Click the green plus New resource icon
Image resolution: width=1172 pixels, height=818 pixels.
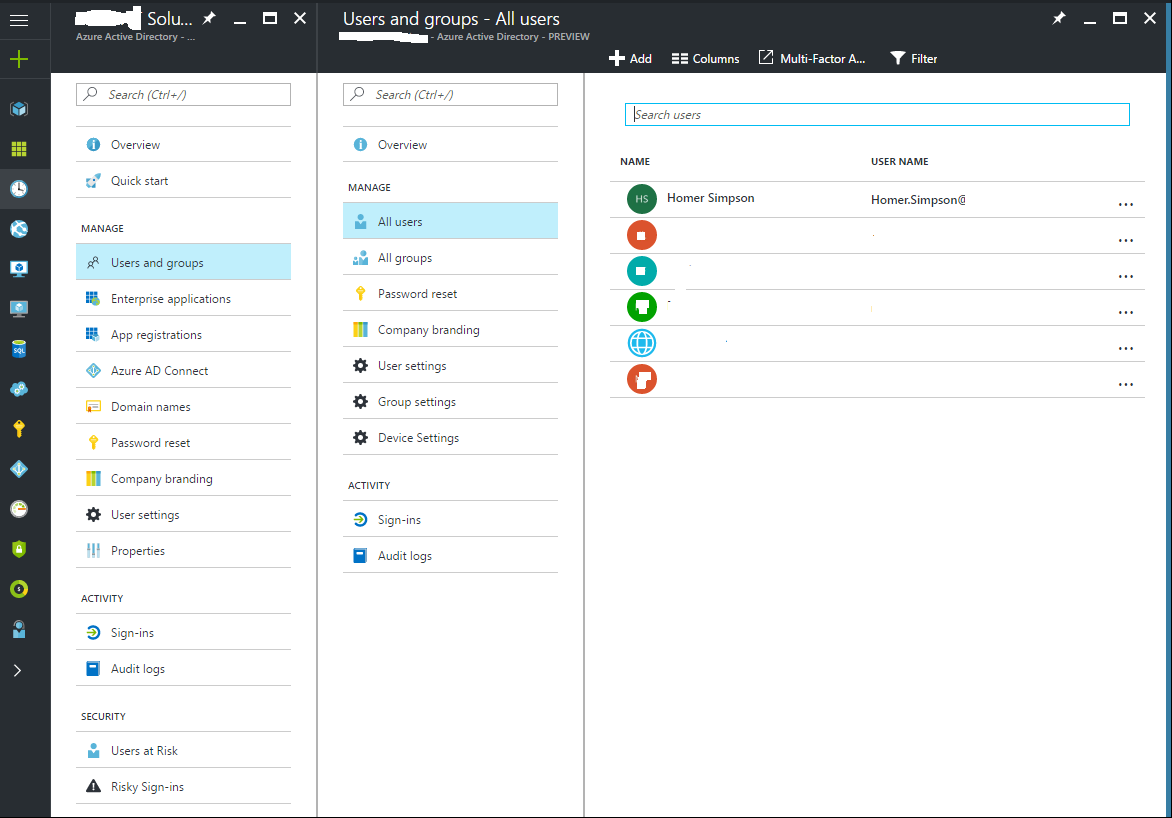click(19, 59)
